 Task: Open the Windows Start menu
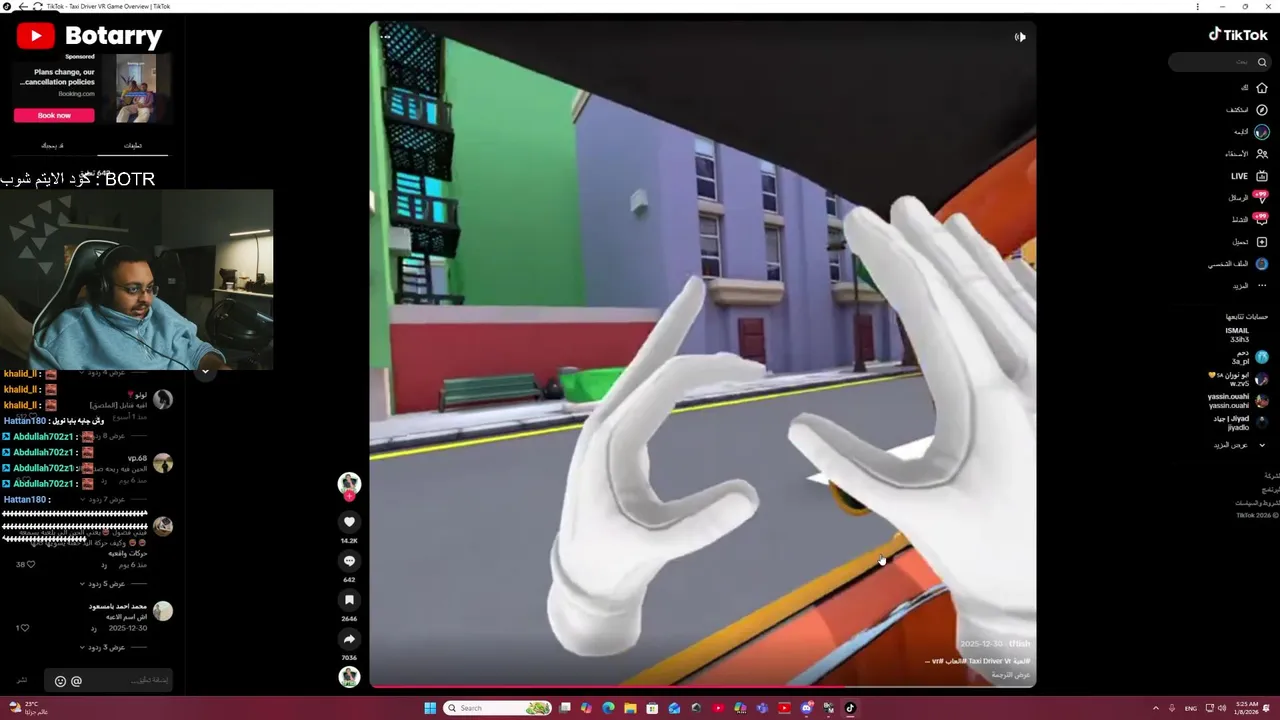[430, 708]
